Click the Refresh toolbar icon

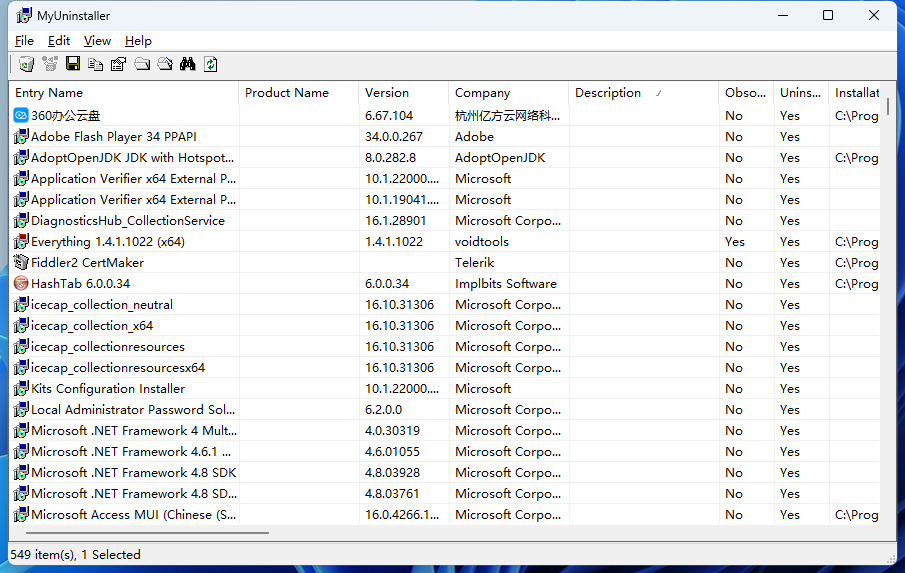click(x=210, y=65)
